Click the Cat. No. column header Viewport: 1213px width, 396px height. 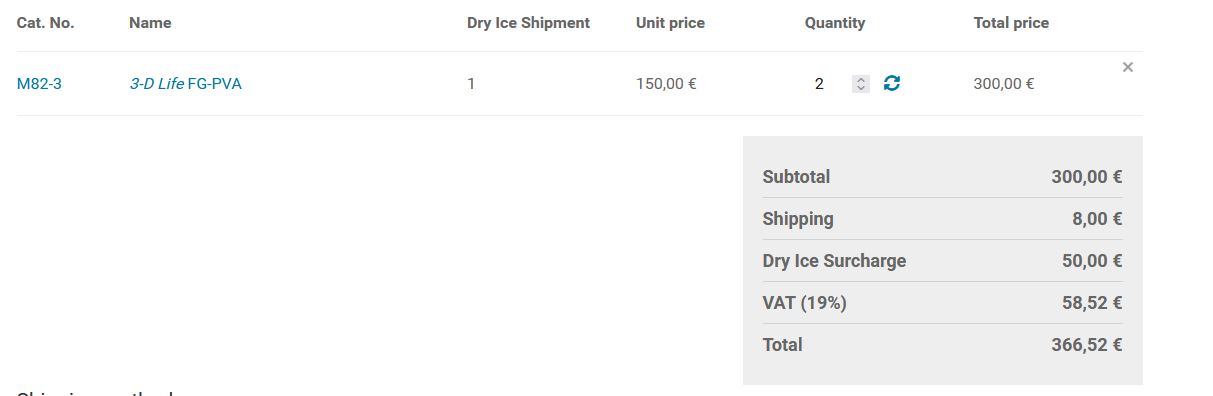(46, 22)
